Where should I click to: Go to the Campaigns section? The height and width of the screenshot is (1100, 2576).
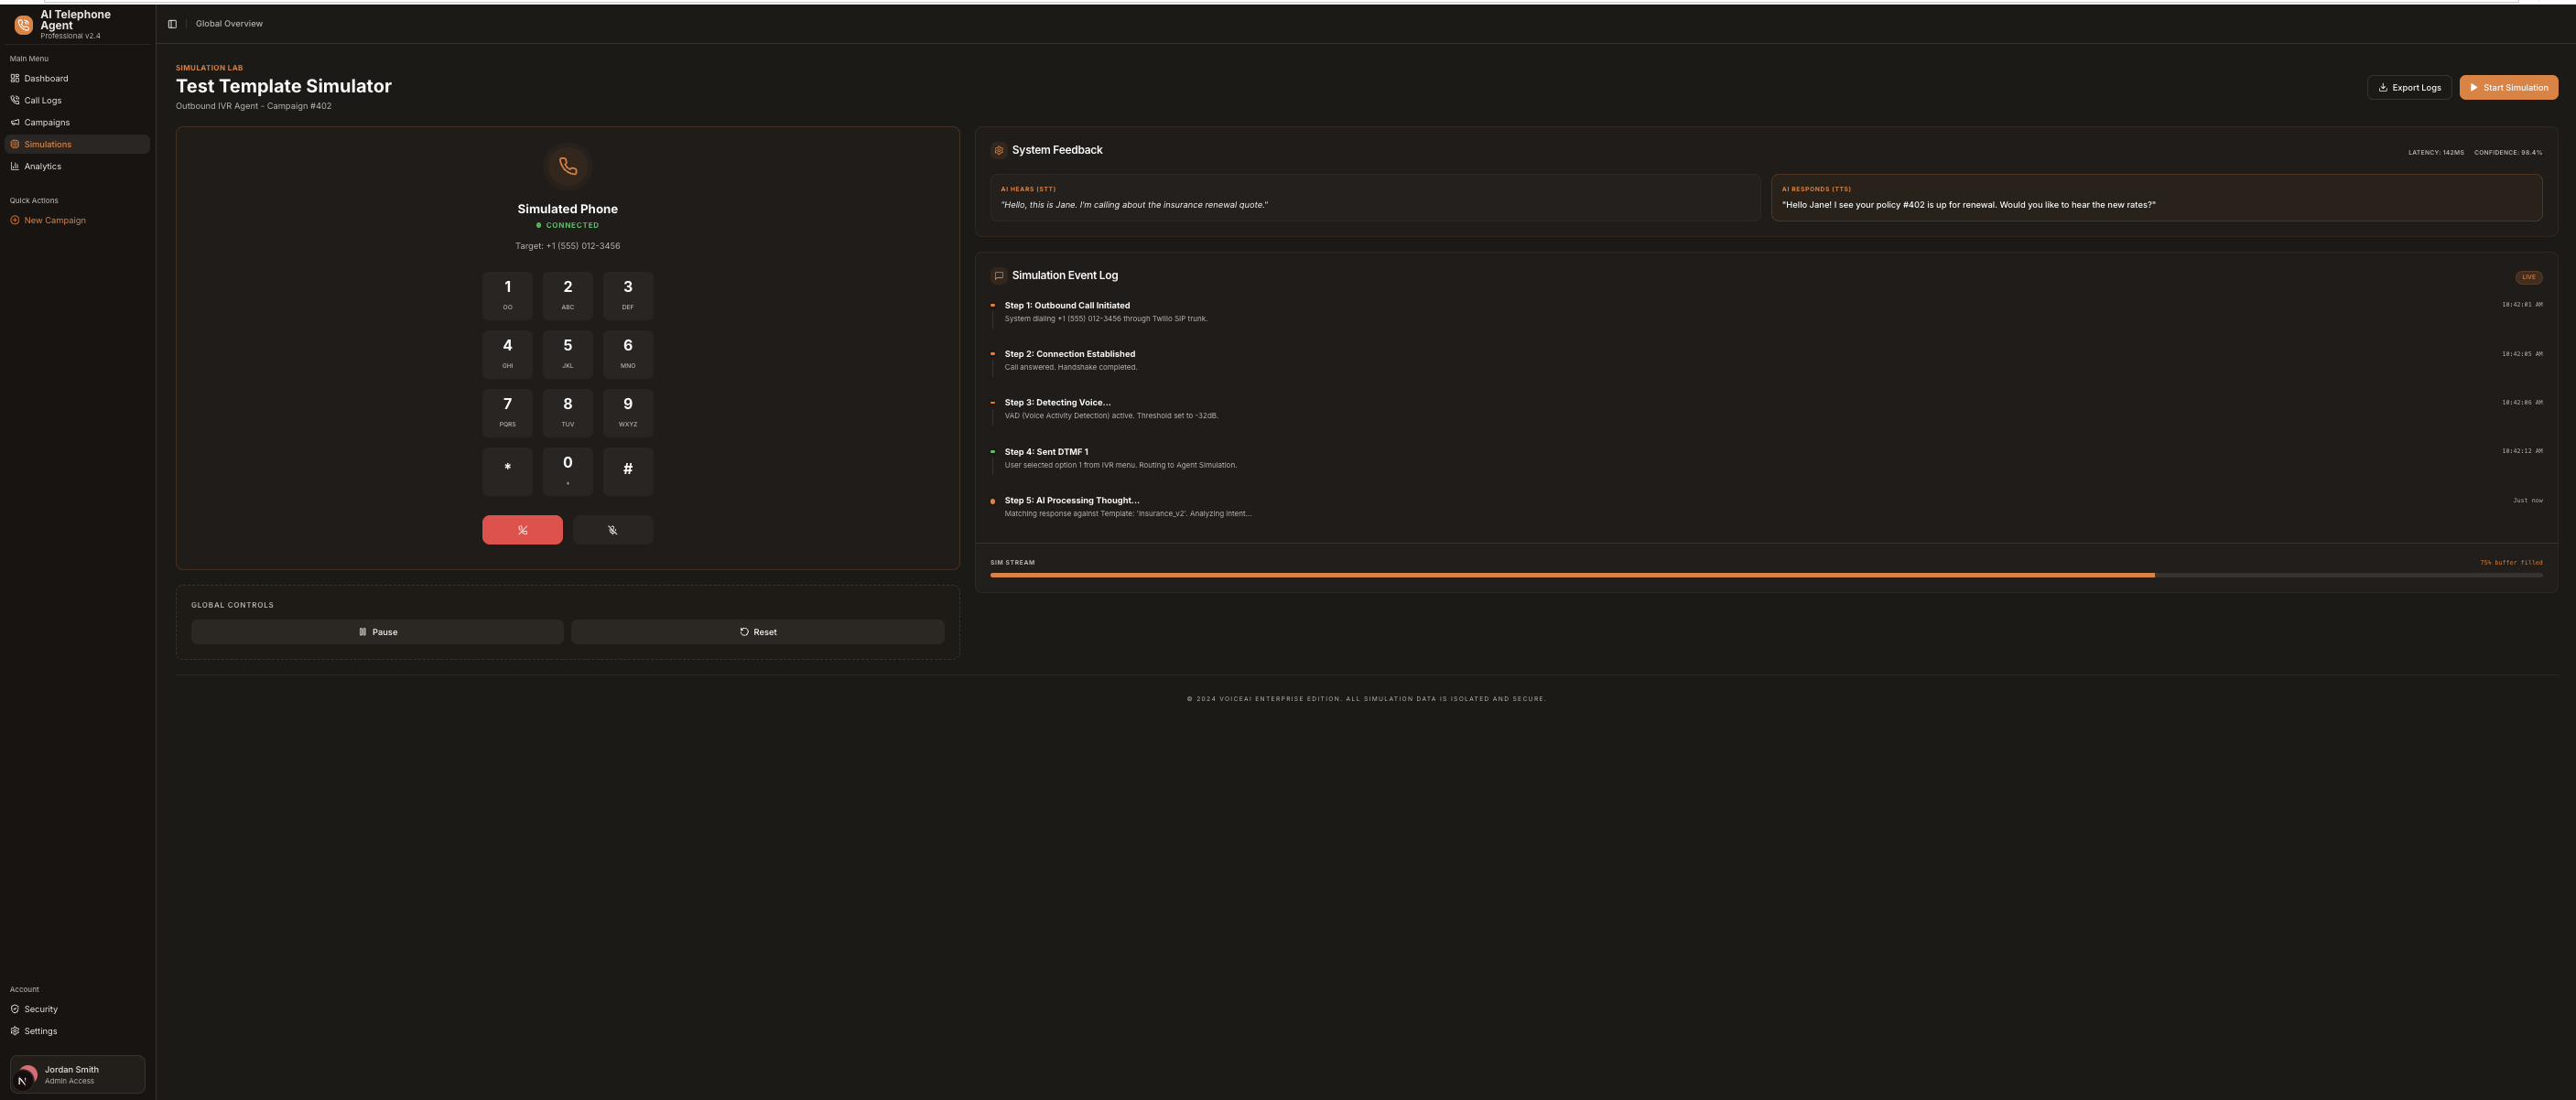[46, 122]
